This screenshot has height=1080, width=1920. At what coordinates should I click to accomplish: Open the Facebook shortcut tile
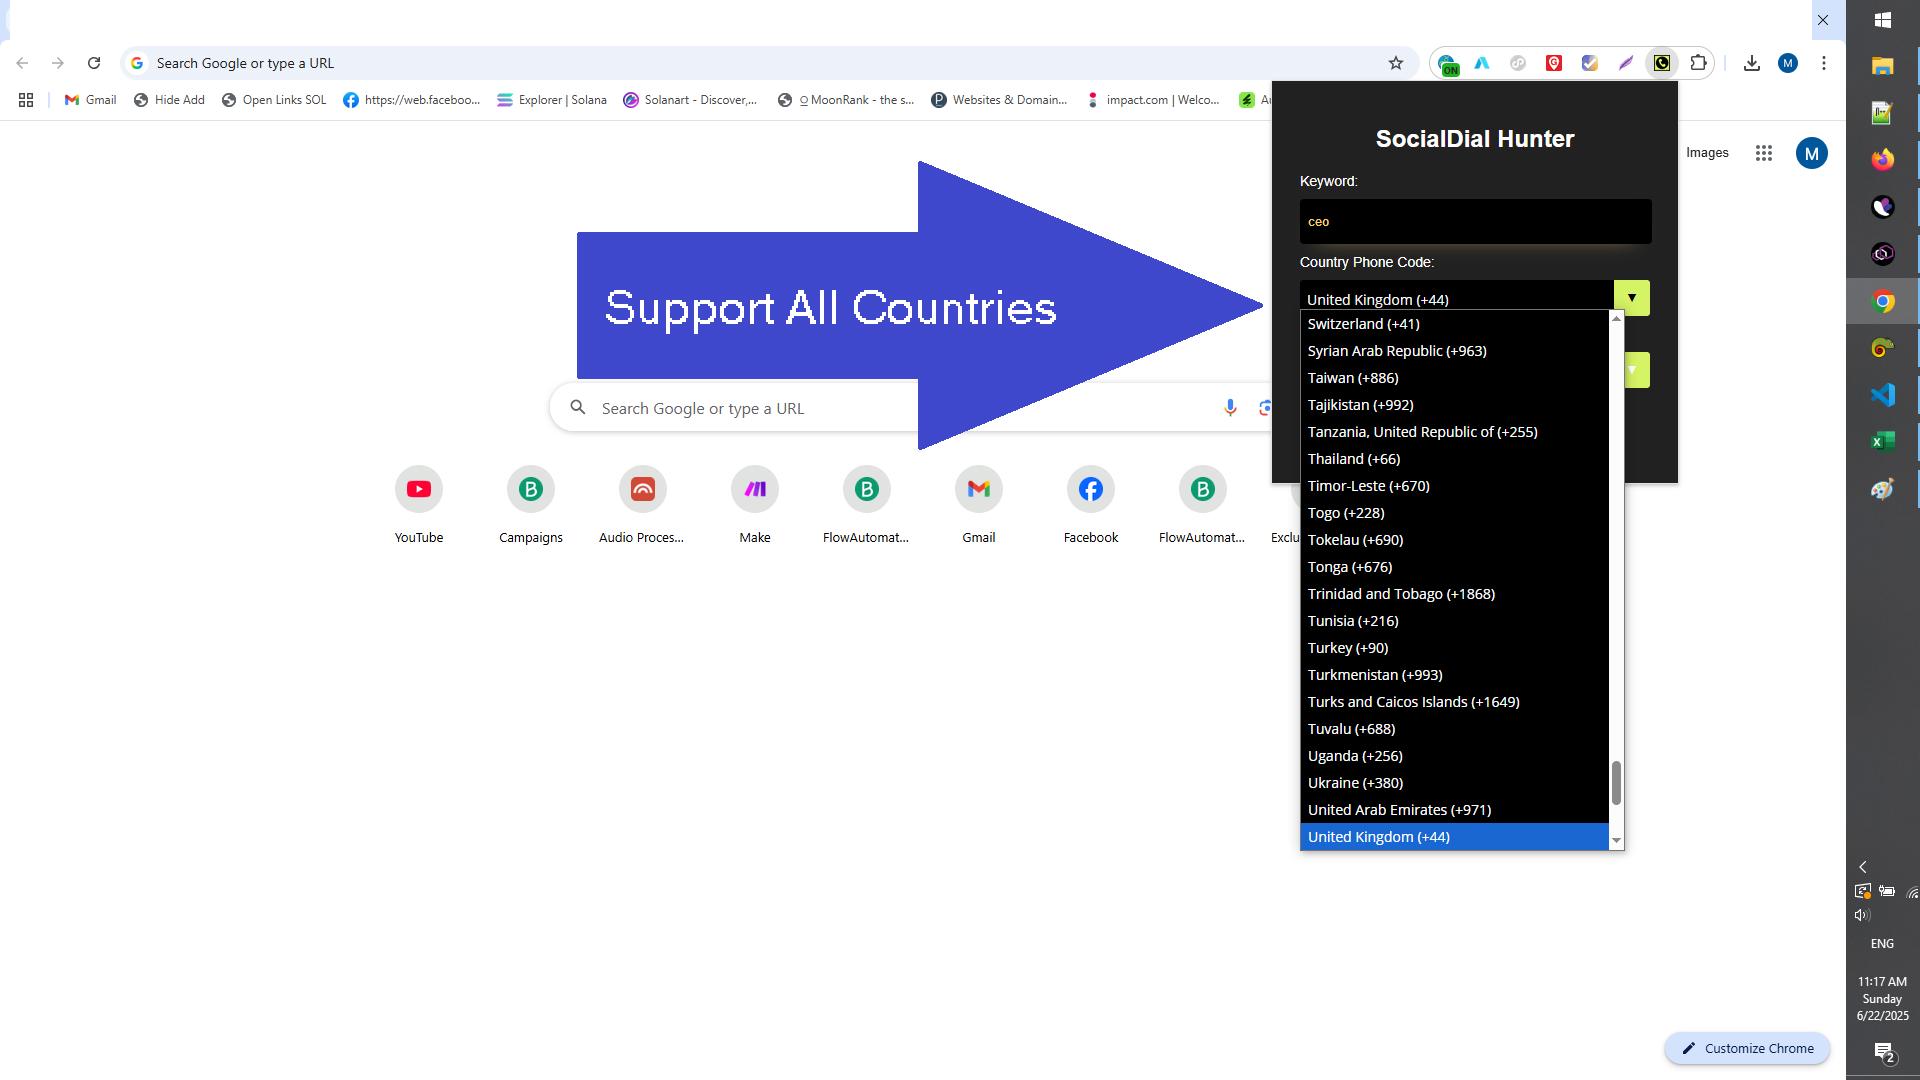(x=1090, y=490)
